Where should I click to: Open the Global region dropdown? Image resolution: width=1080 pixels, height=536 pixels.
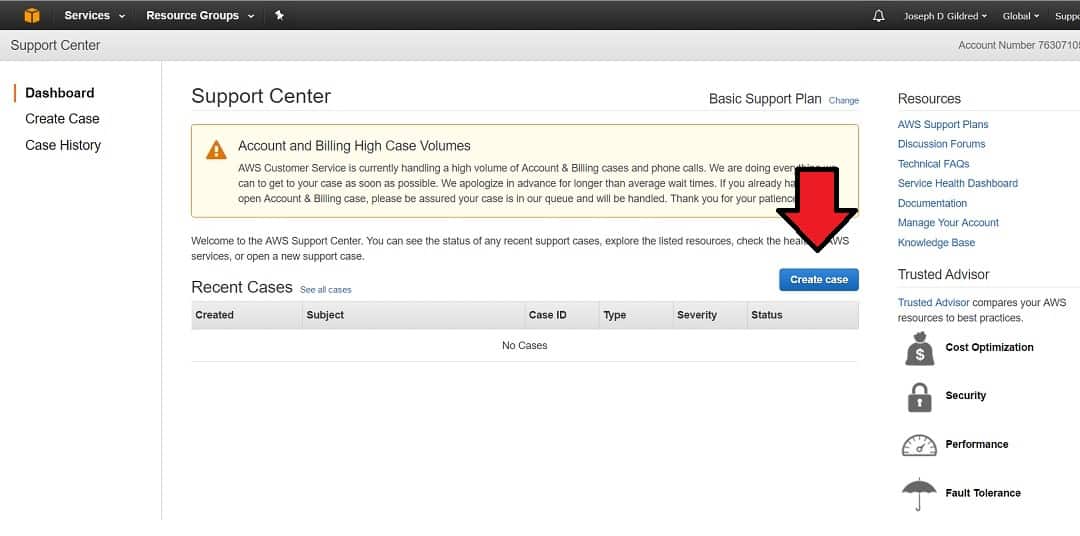pyautogui.click(x=1021, y=16)
